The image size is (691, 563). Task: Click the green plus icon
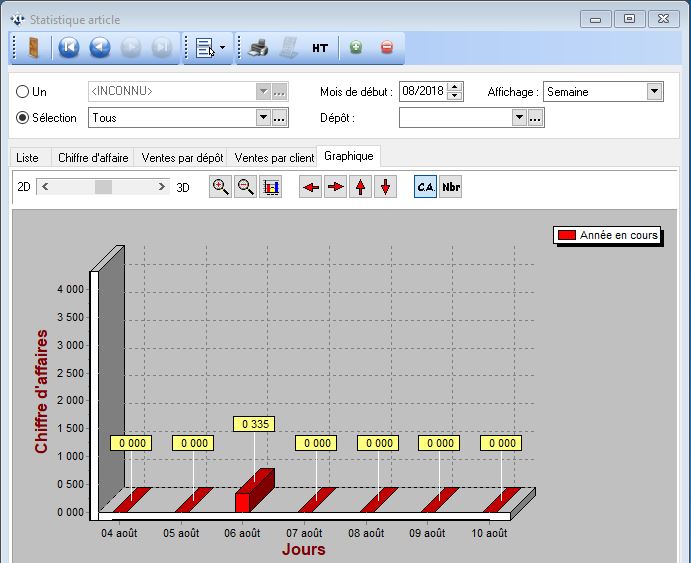(356, 47)
